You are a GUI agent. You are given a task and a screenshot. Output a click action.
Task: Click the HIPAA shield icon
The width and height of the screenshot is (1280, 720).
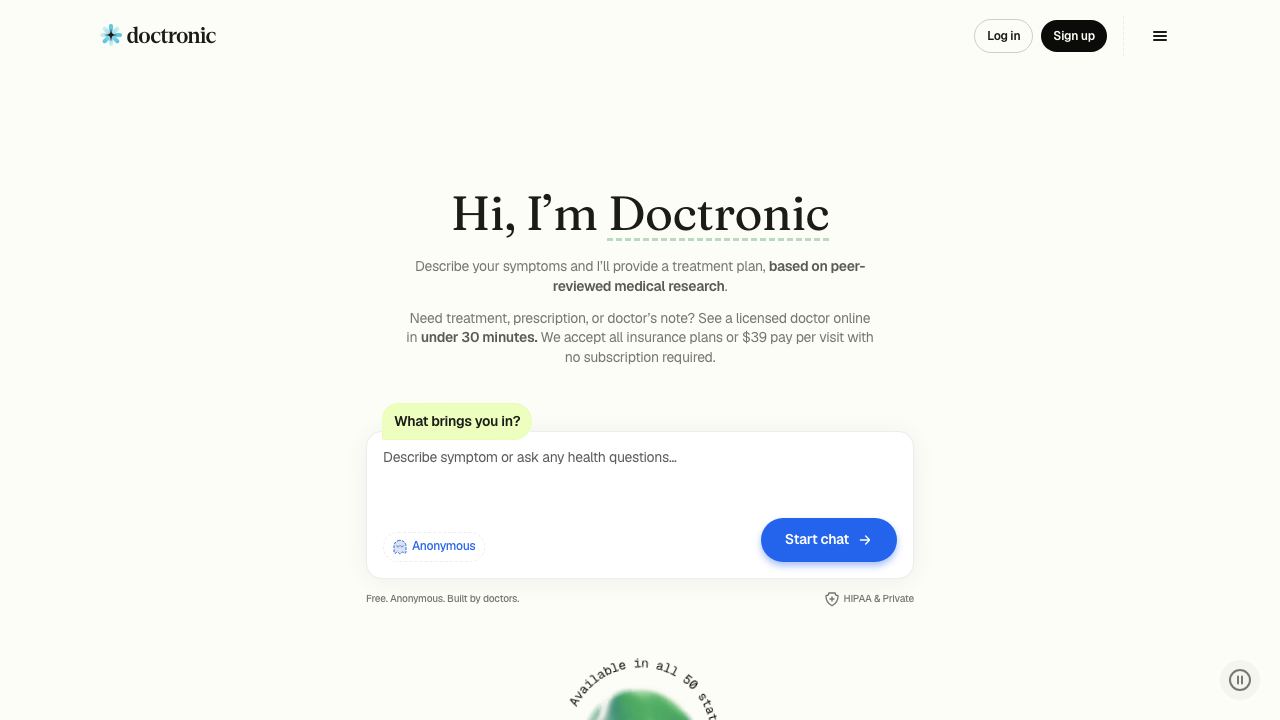[x=831, y=599]
